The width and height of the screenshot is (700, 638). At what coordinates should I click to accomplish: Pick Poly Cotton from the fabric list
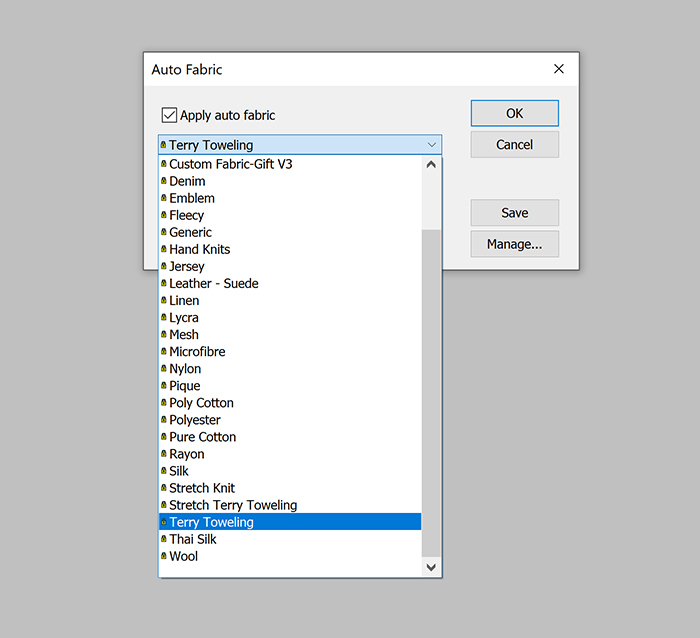(x=201, y=403)
